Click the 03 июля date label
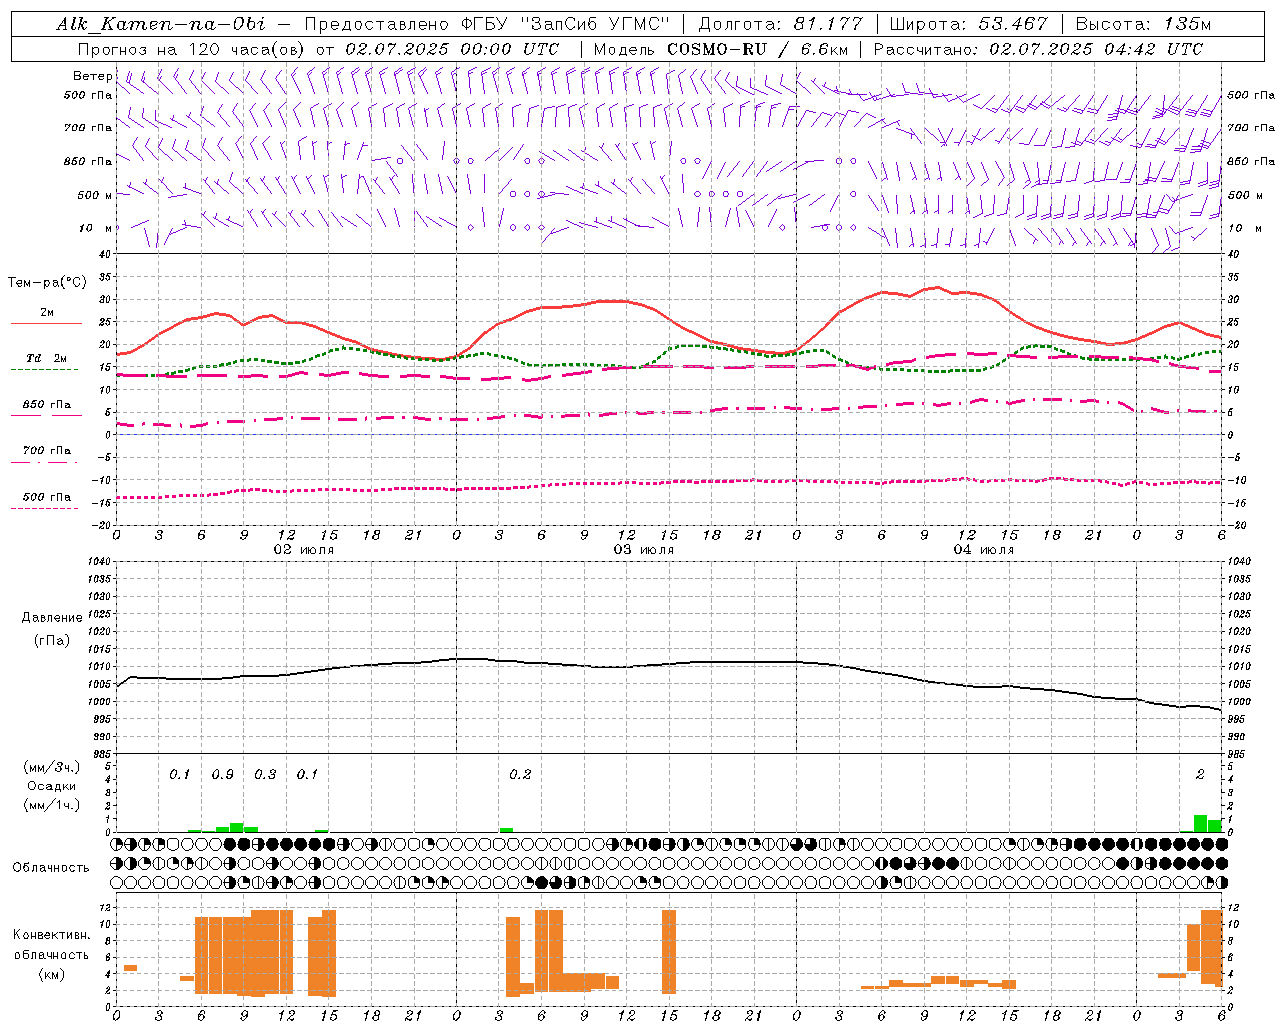Image resolution: width=1280 pixels, height=1024 pixels. pyautogui.click(x=644, y=550)
